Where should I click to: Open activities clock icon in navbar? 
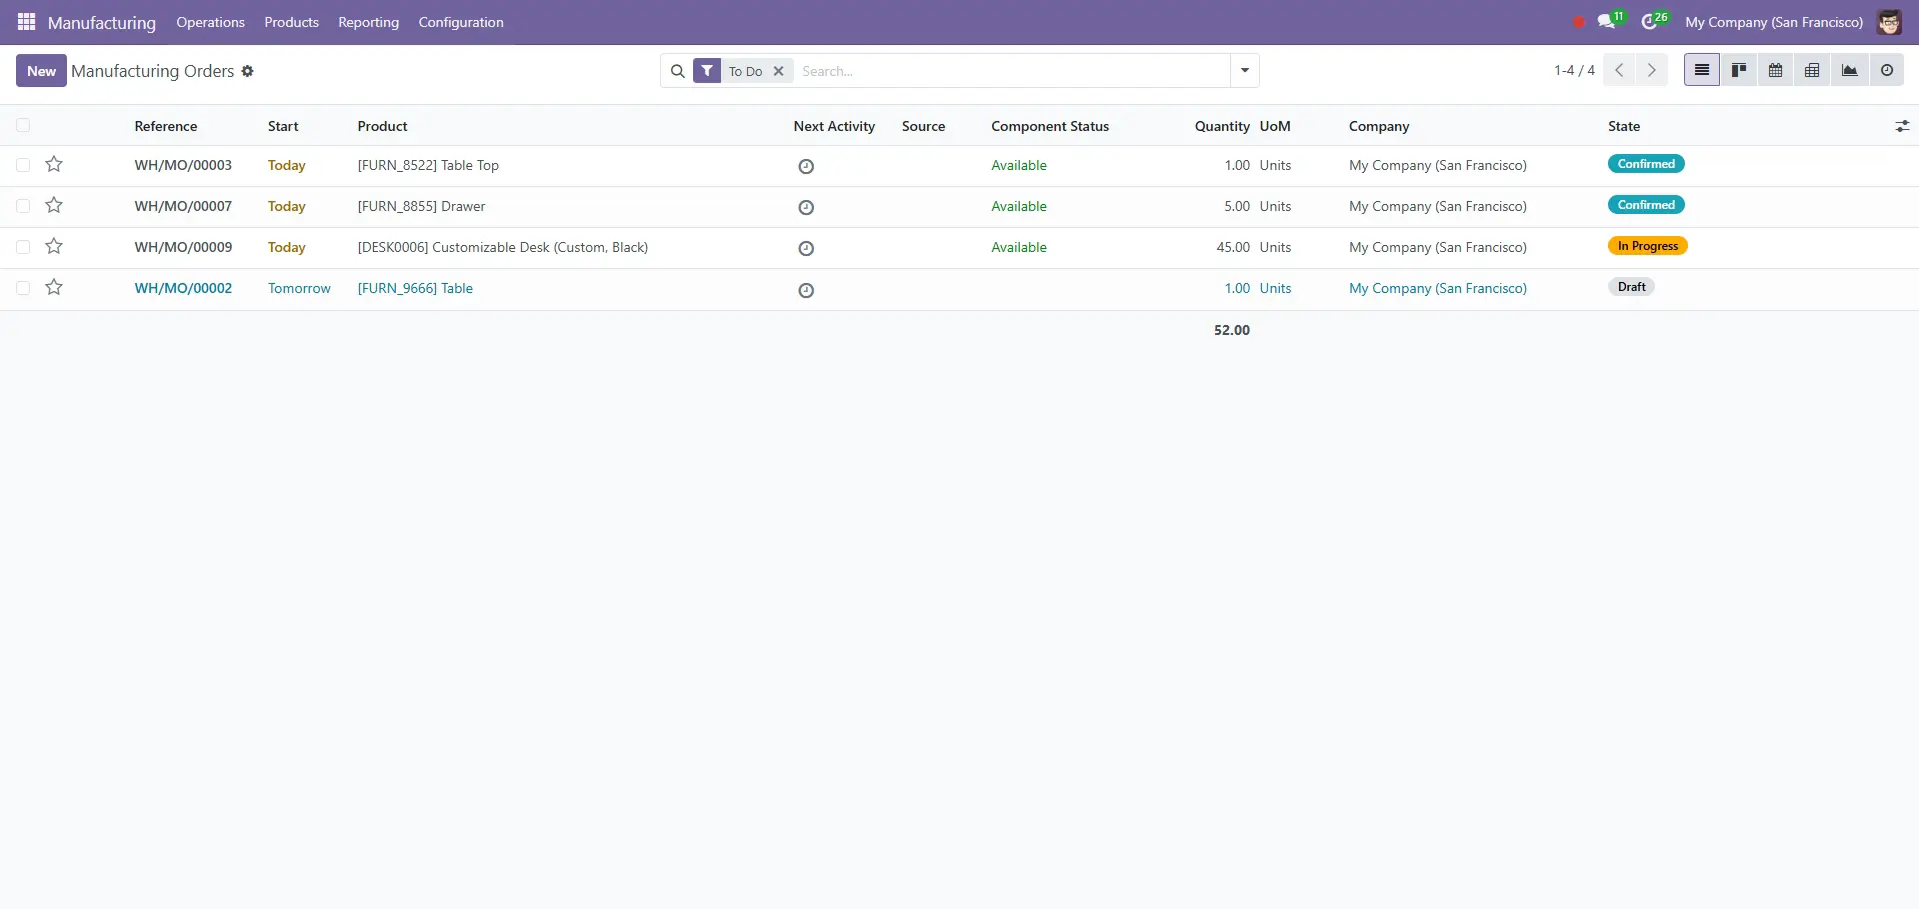(1649, 22)
